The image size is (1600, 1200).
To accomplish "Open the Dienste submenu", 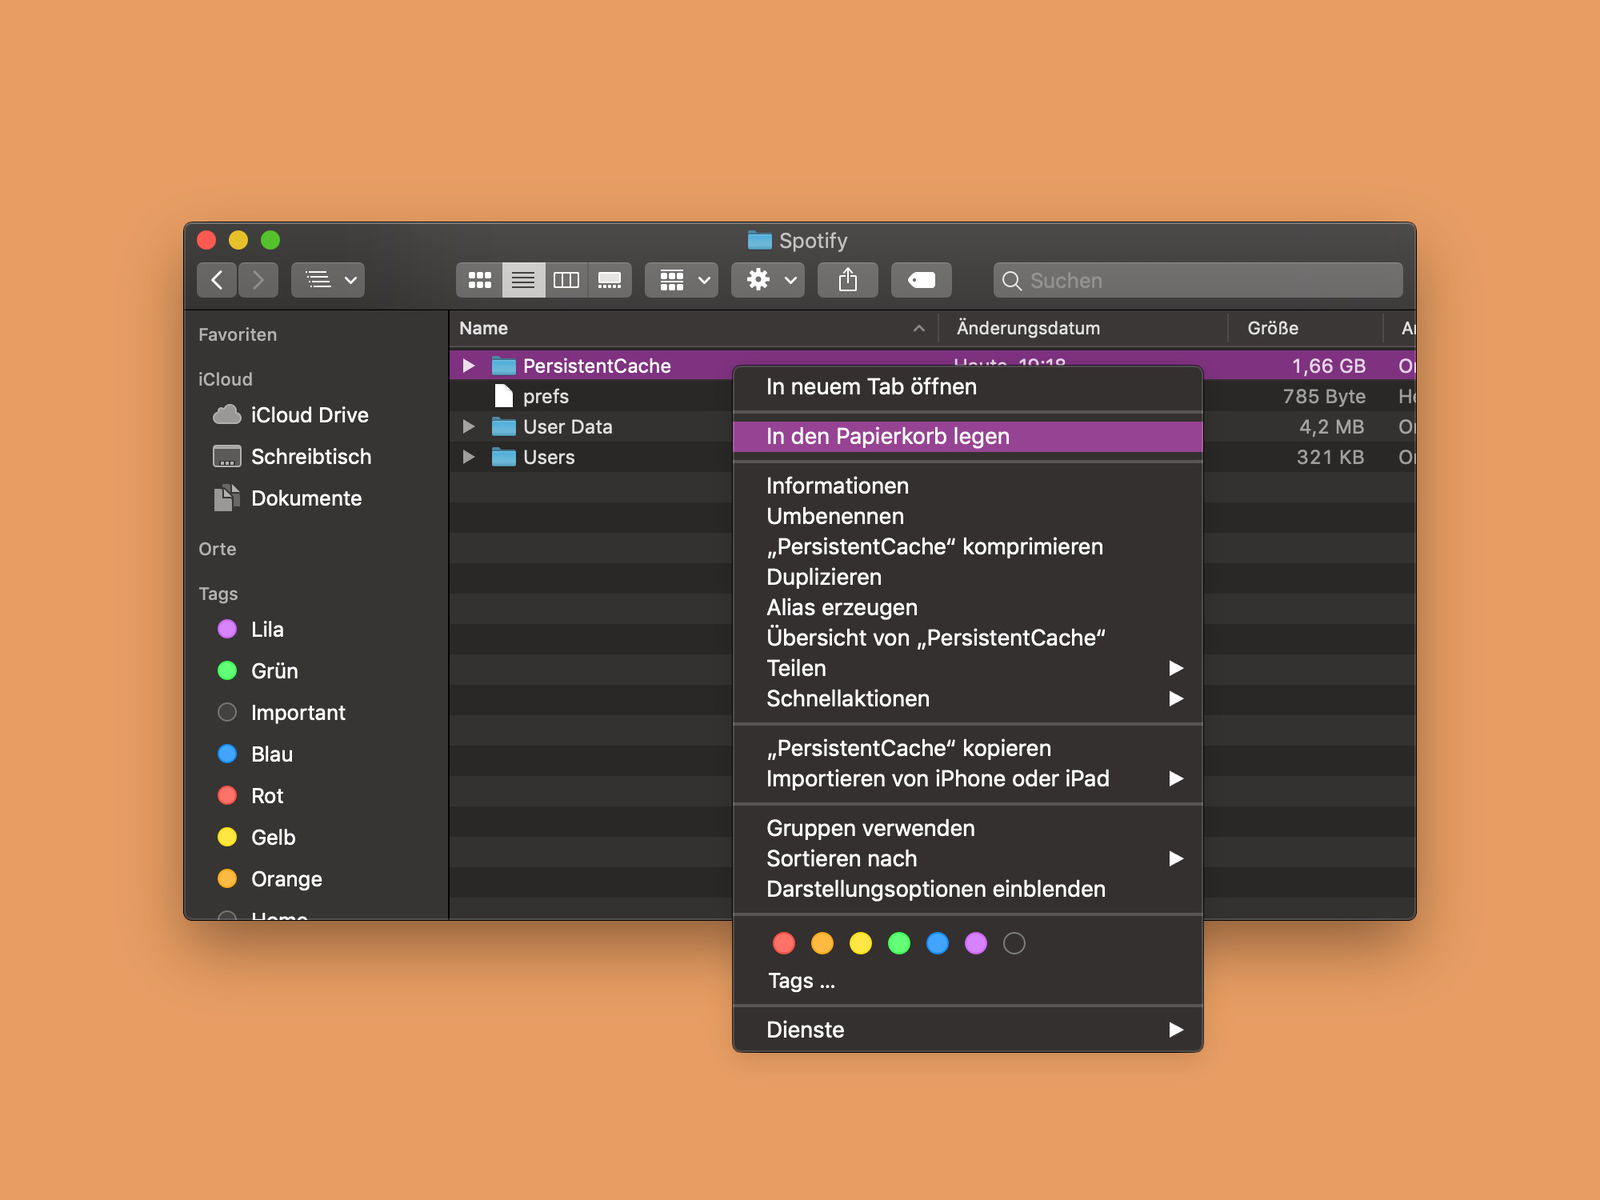I will [967, 1030].
